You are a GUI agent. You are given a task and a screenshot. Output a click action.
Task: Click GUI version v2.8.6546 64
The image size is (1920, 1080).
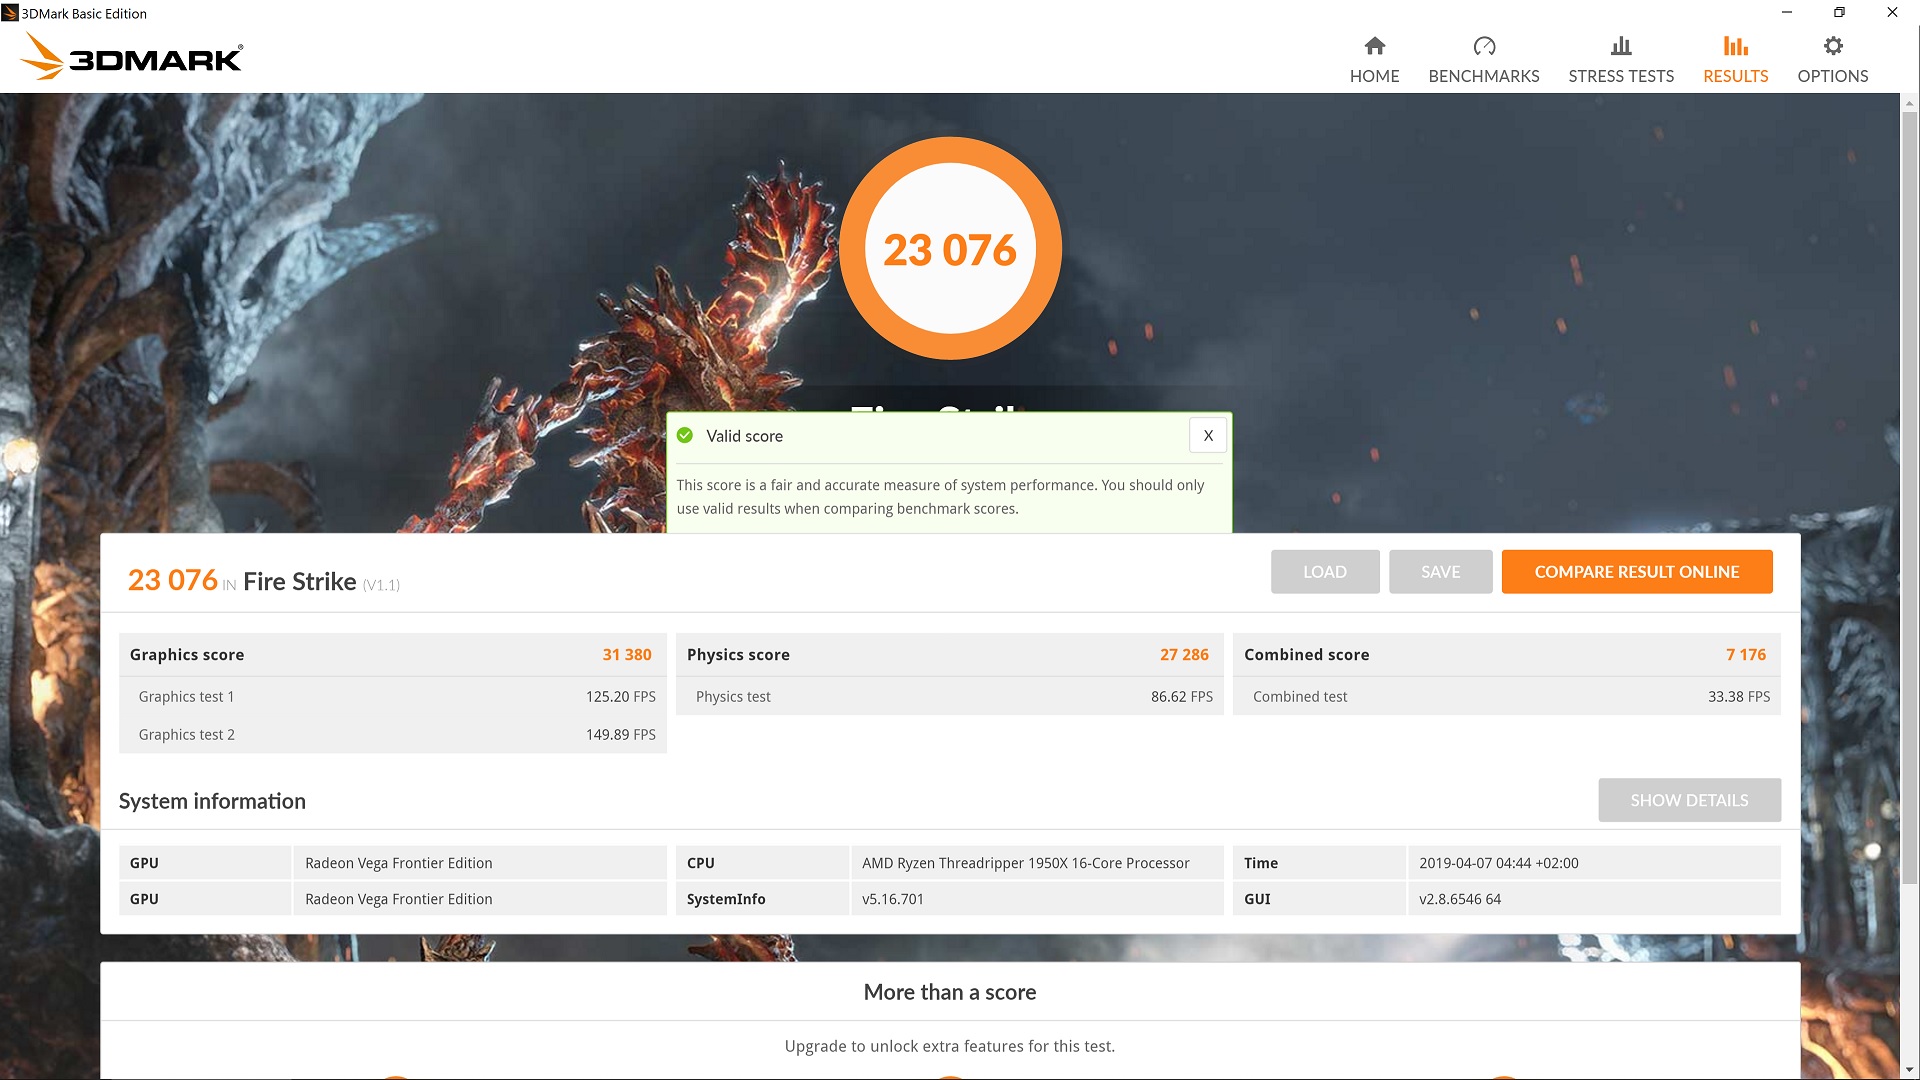coord(1460,899)
